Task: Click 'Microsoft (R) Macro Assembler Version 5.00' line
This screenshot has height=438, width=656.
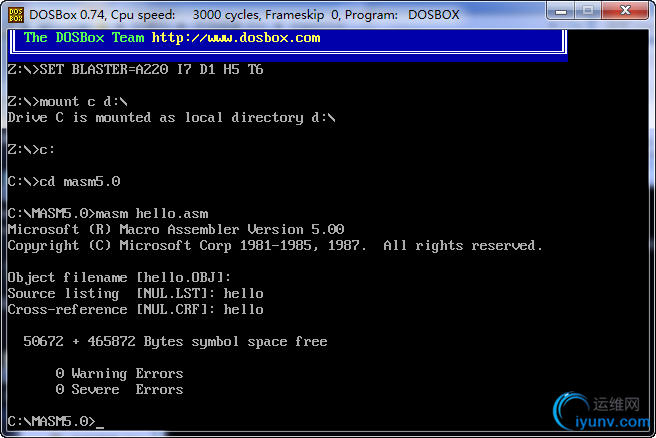Action: click(176, 230)
